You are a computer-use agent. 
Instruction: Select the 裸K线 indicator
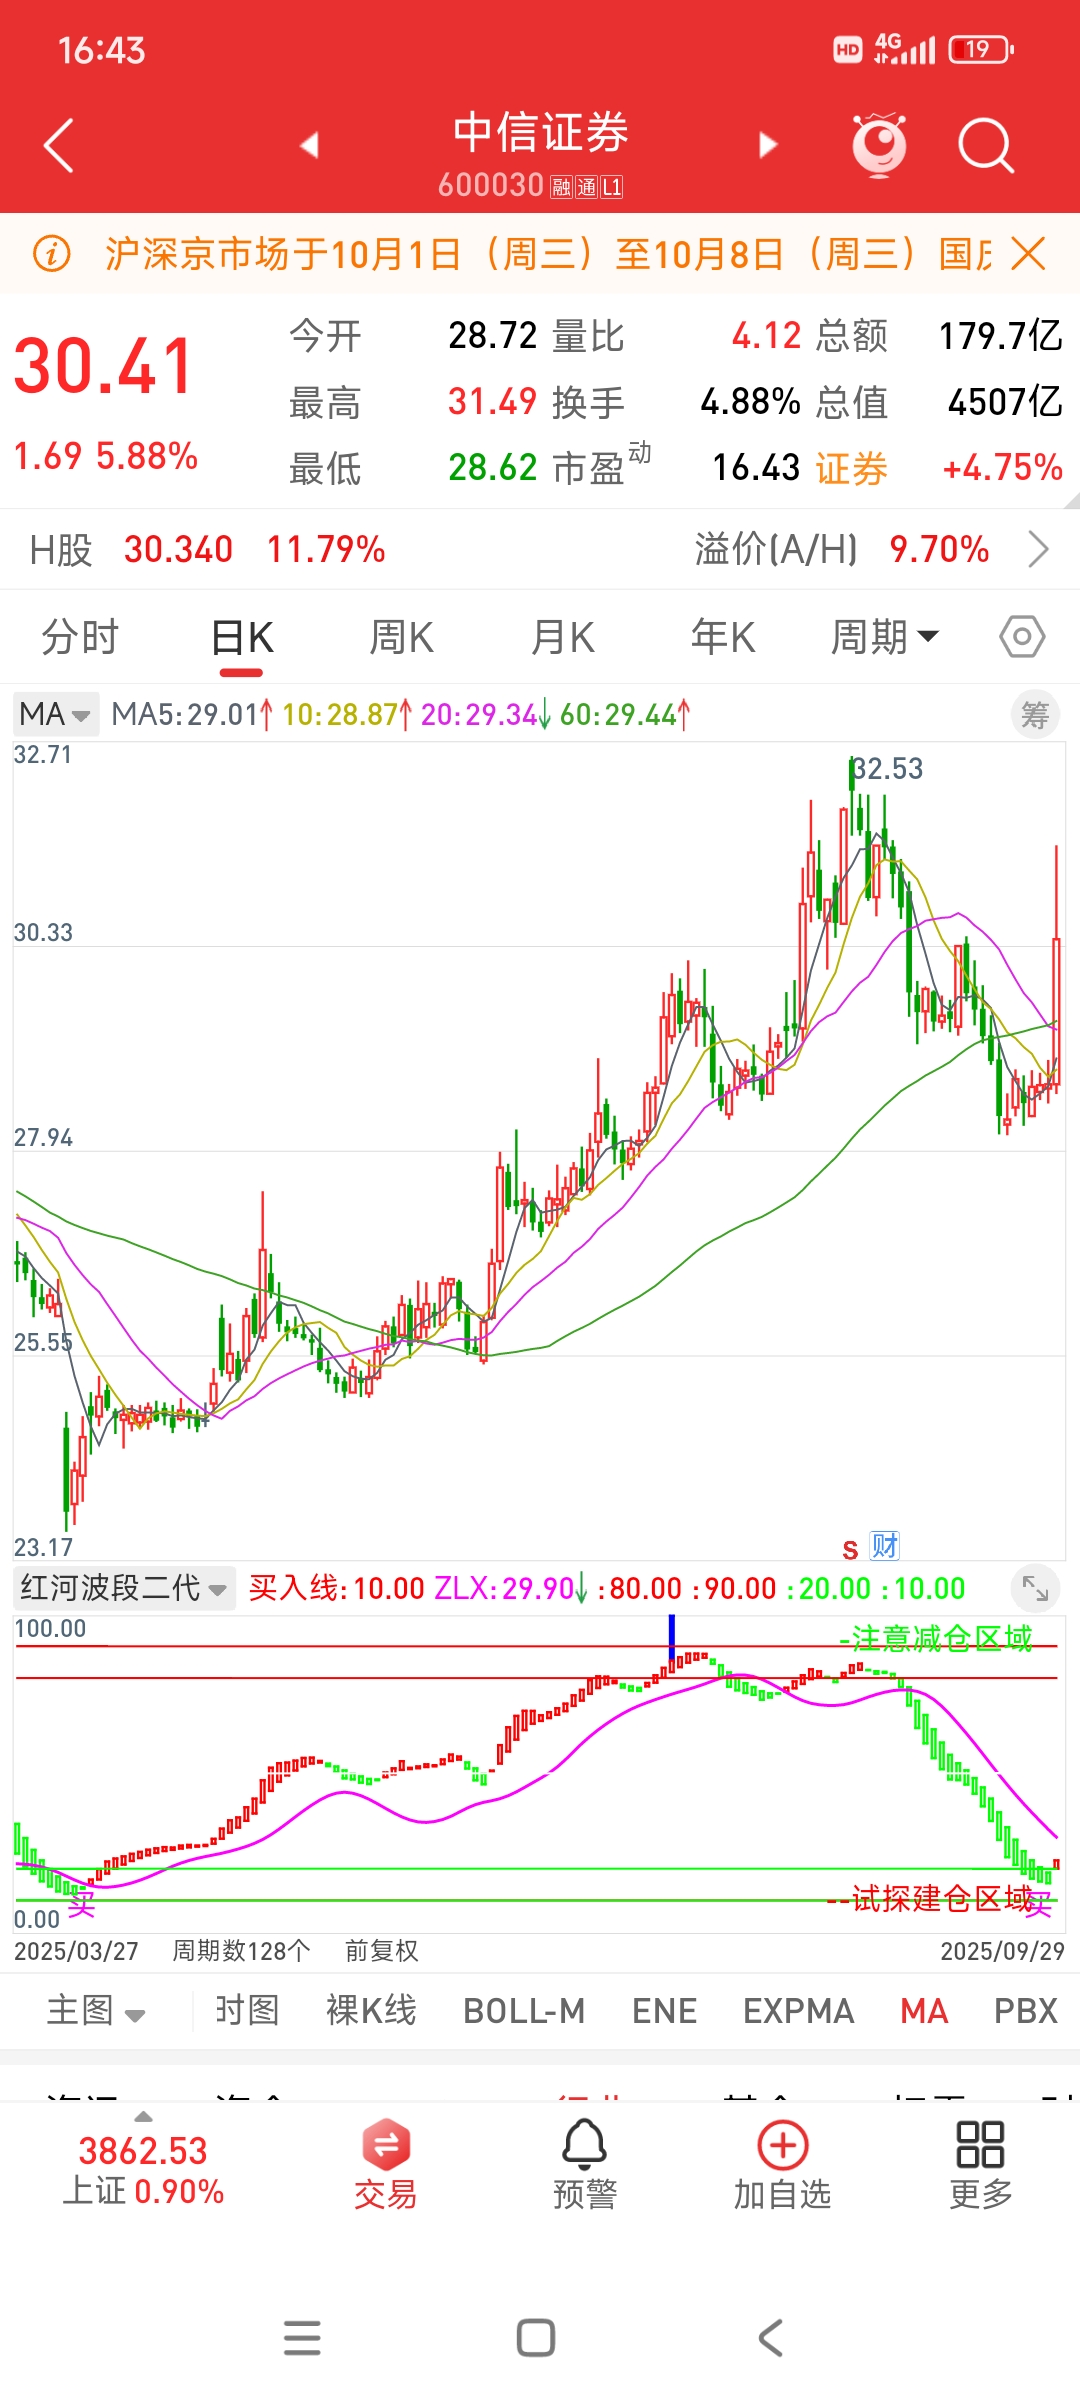coord(371,2010)
